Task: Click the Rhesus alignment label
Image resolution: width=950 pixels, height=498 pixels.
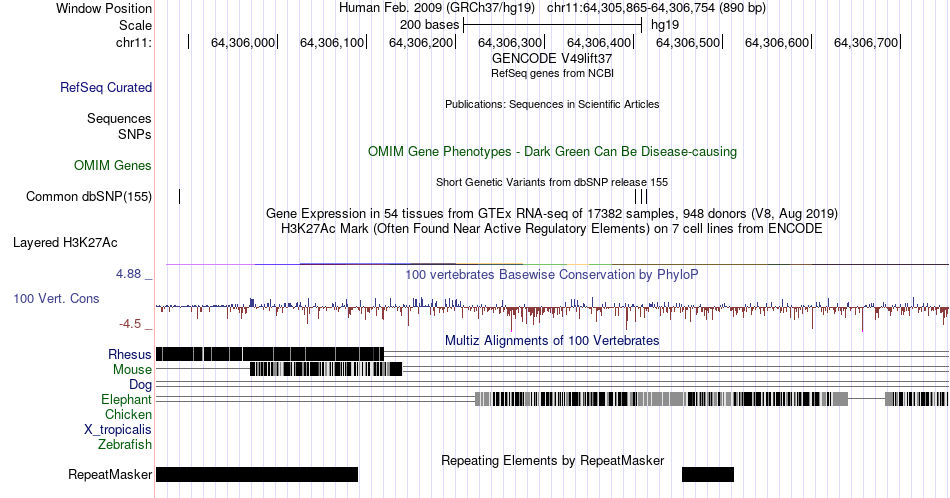Action: click(x=130, y=354)
